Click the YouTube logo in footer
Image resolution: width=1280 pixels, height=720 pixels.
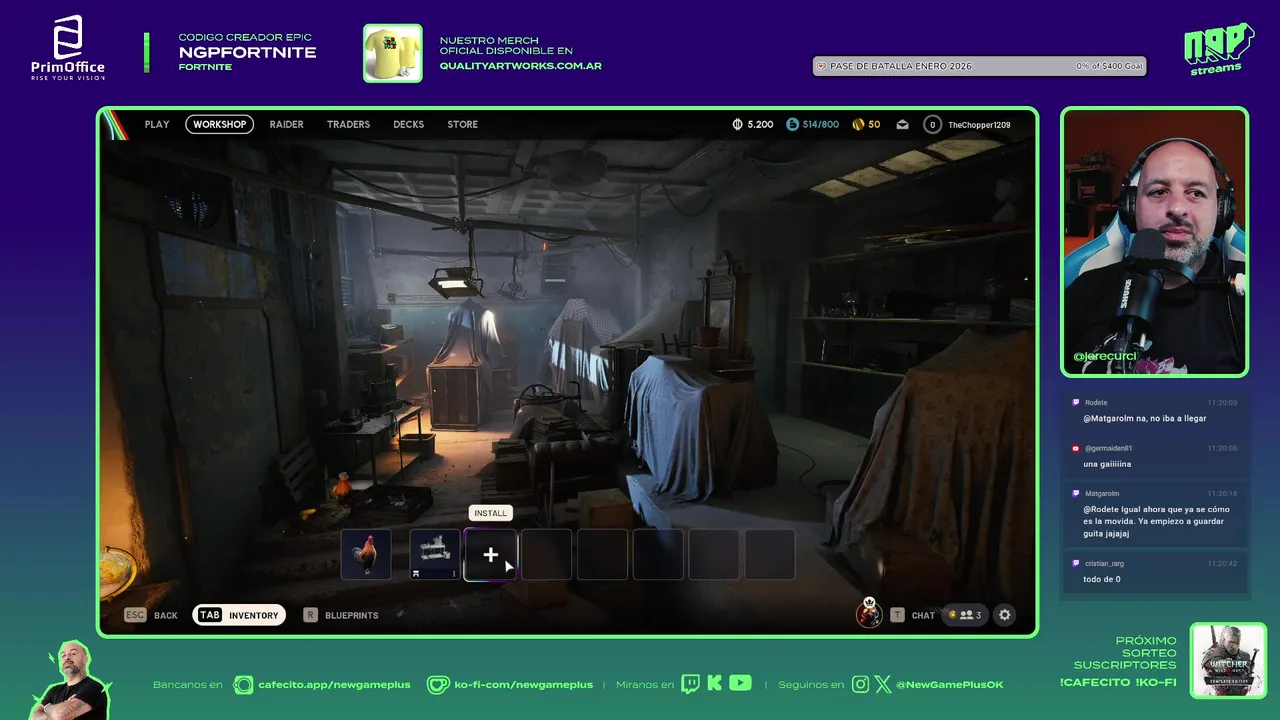pyautogui.click(x=740, y=683)
